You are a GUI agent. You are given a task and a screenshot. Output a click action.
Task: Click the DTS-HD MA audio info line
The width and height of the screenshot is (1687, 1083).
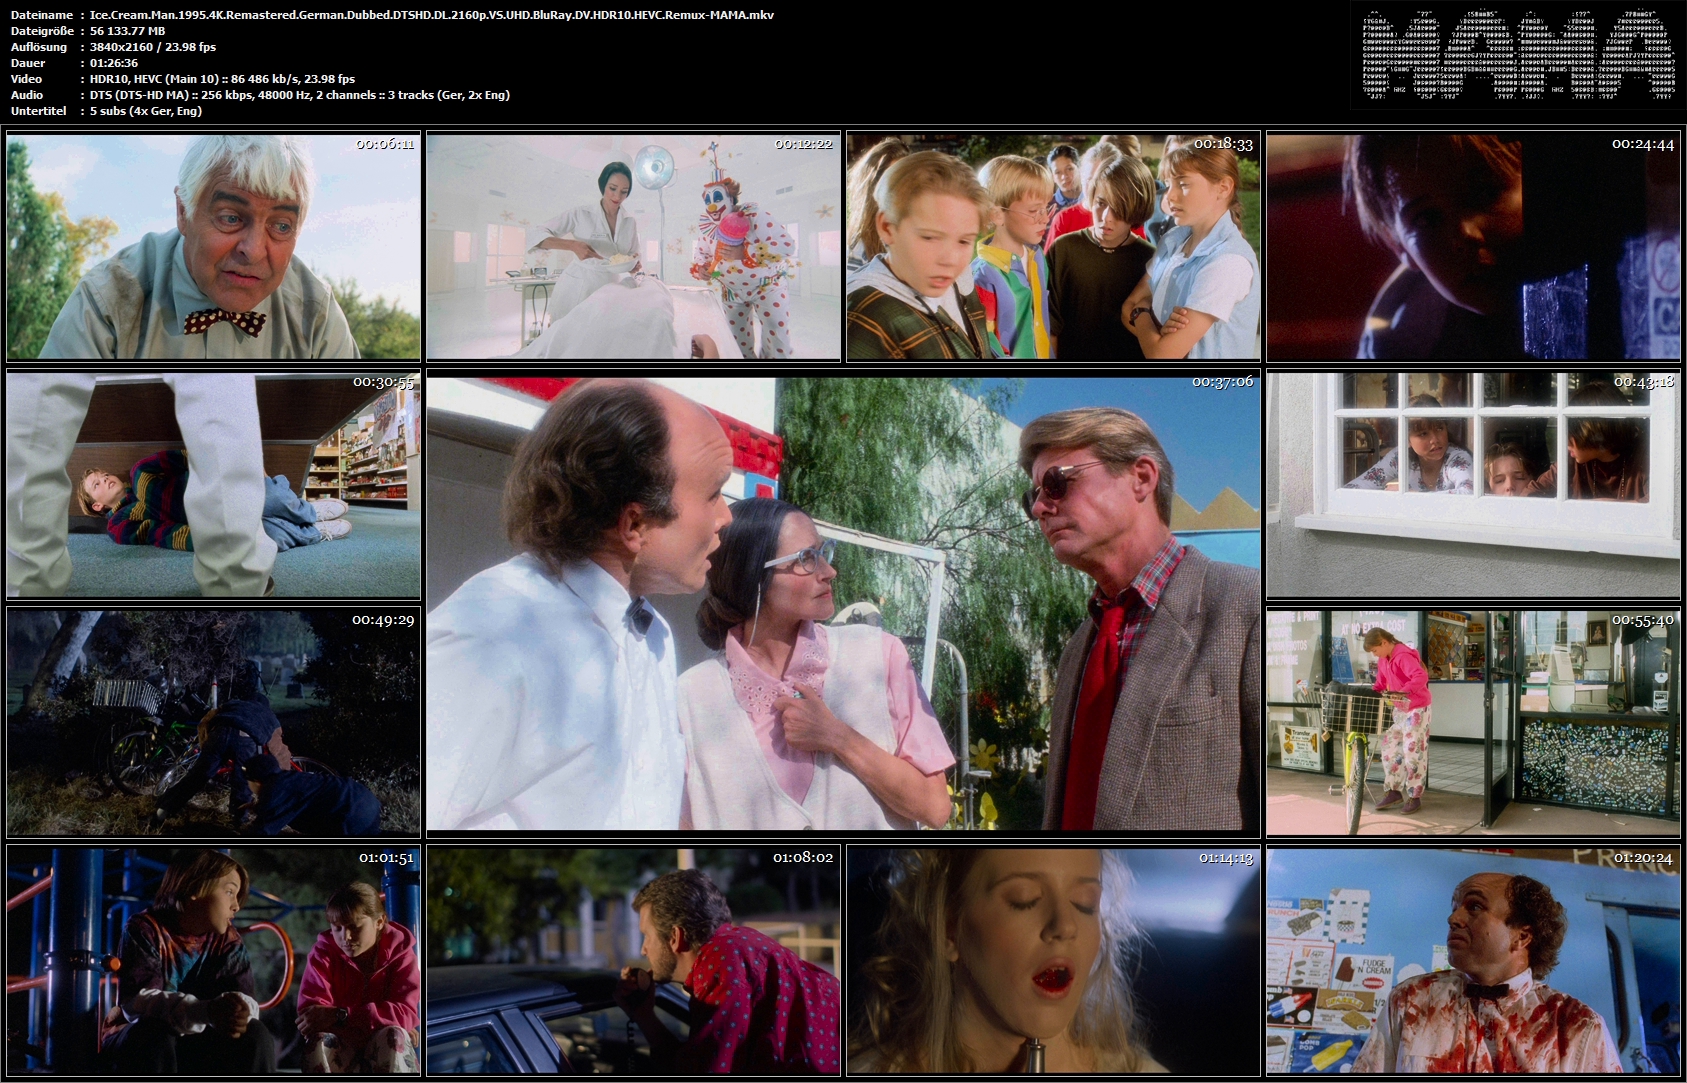[x=300, y=95]
